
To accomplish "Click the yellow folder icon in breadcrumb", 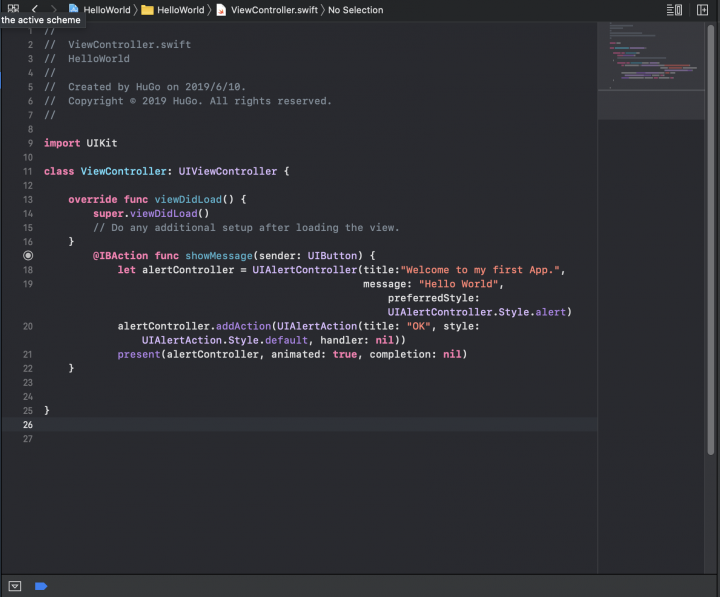I will (x=147, y=10).
